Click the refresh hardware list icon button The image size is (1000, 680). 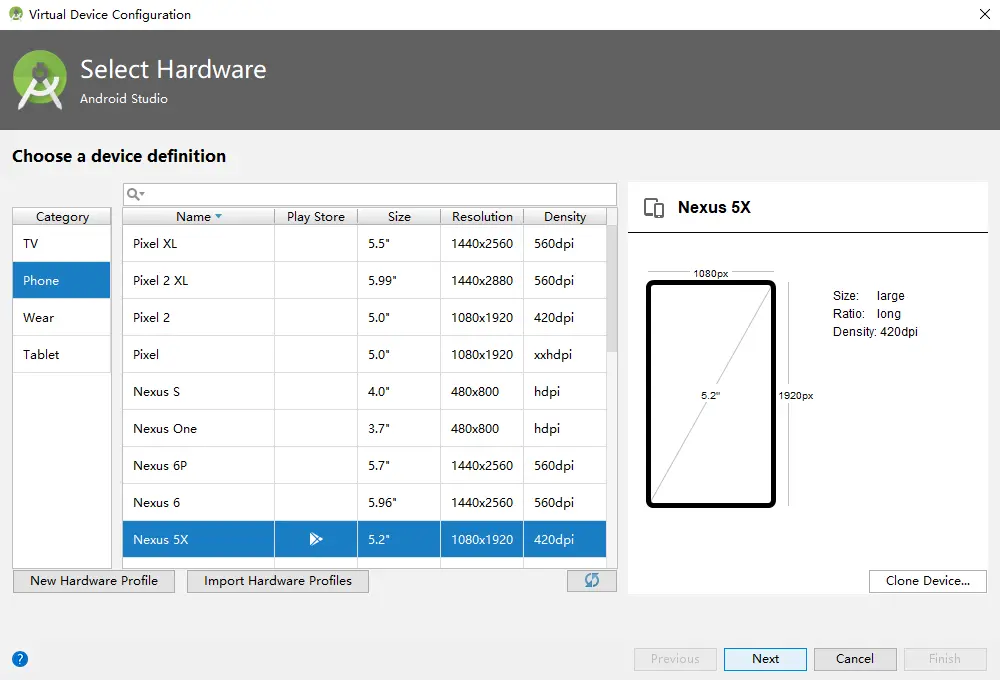pos(592,580)
